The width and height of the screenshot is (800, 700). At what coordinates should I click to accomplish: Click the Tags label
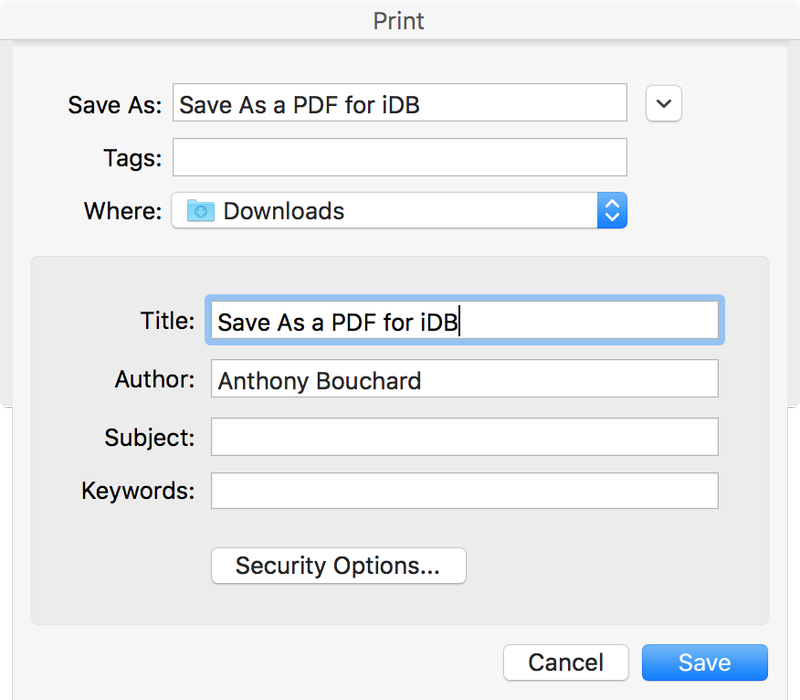(133, 158)
